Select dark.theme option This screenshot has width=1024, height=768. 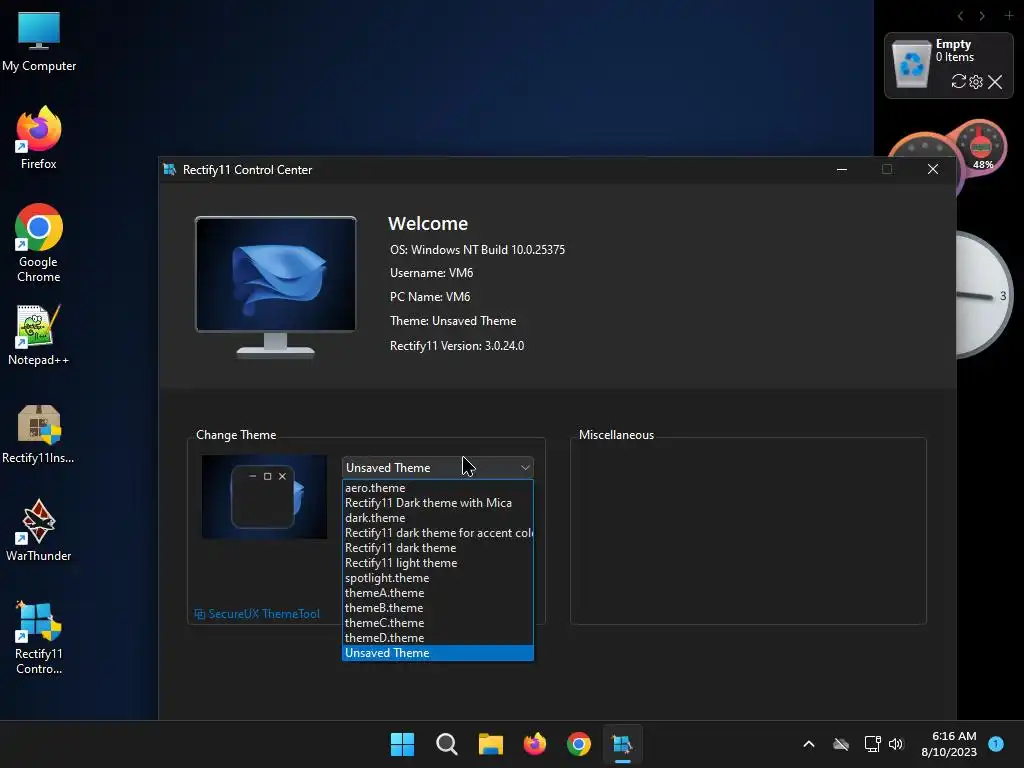438,518
